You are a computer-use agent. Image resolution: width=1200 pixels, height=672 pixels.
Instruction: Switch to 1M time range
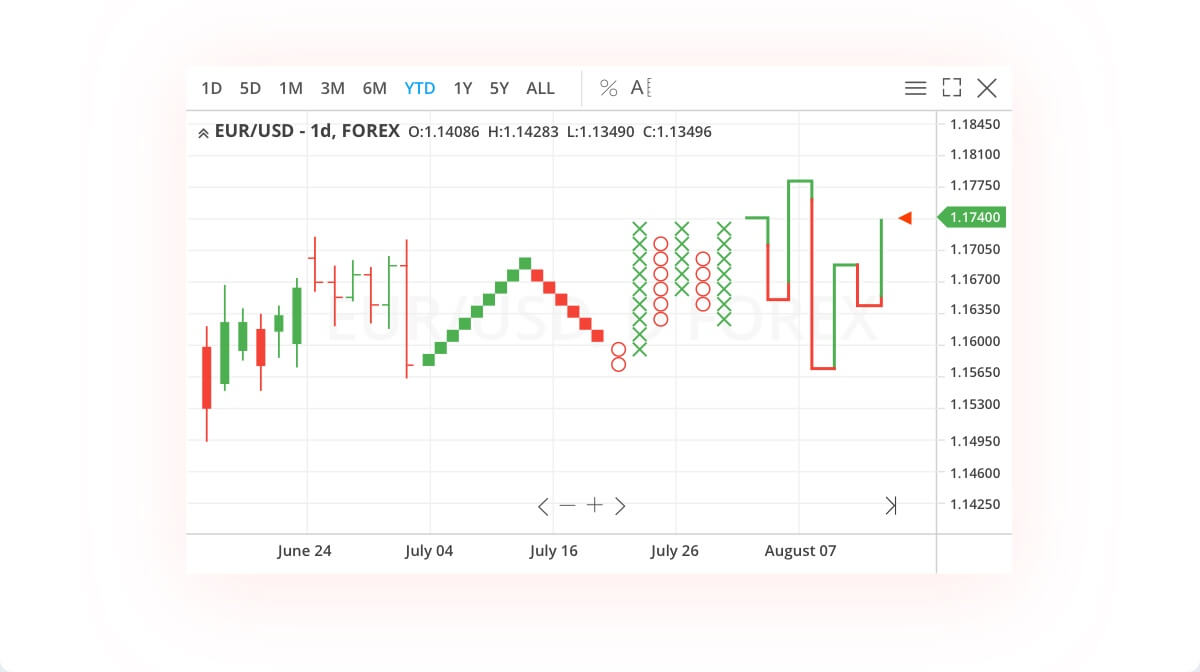click(x=290, y=88)
